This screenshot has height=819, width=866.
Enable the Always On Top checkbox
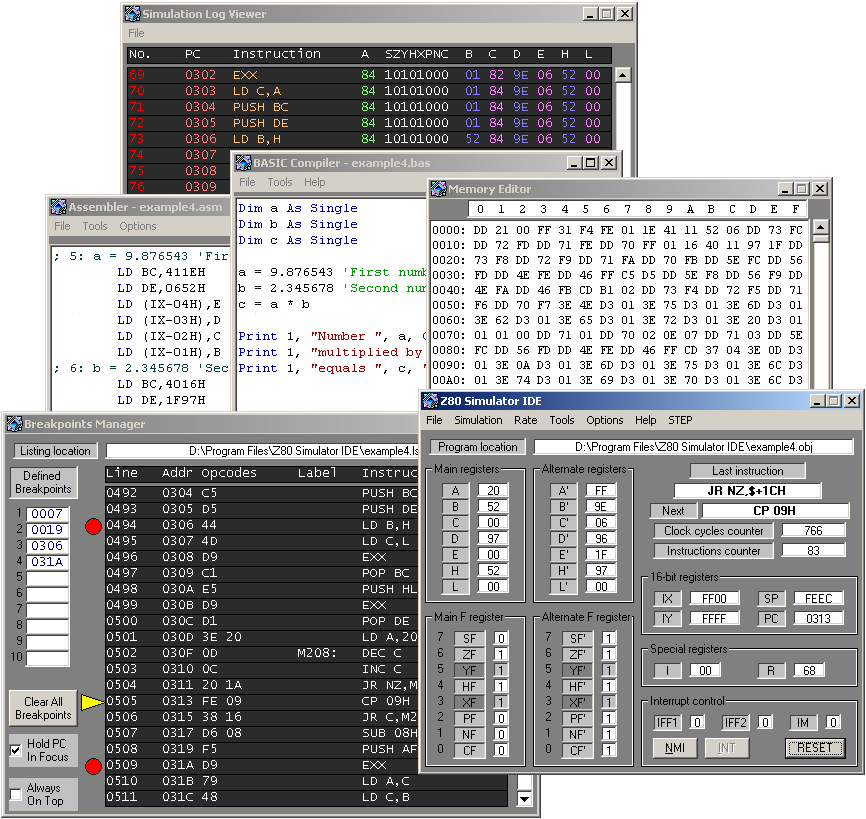tap(16, 794)
